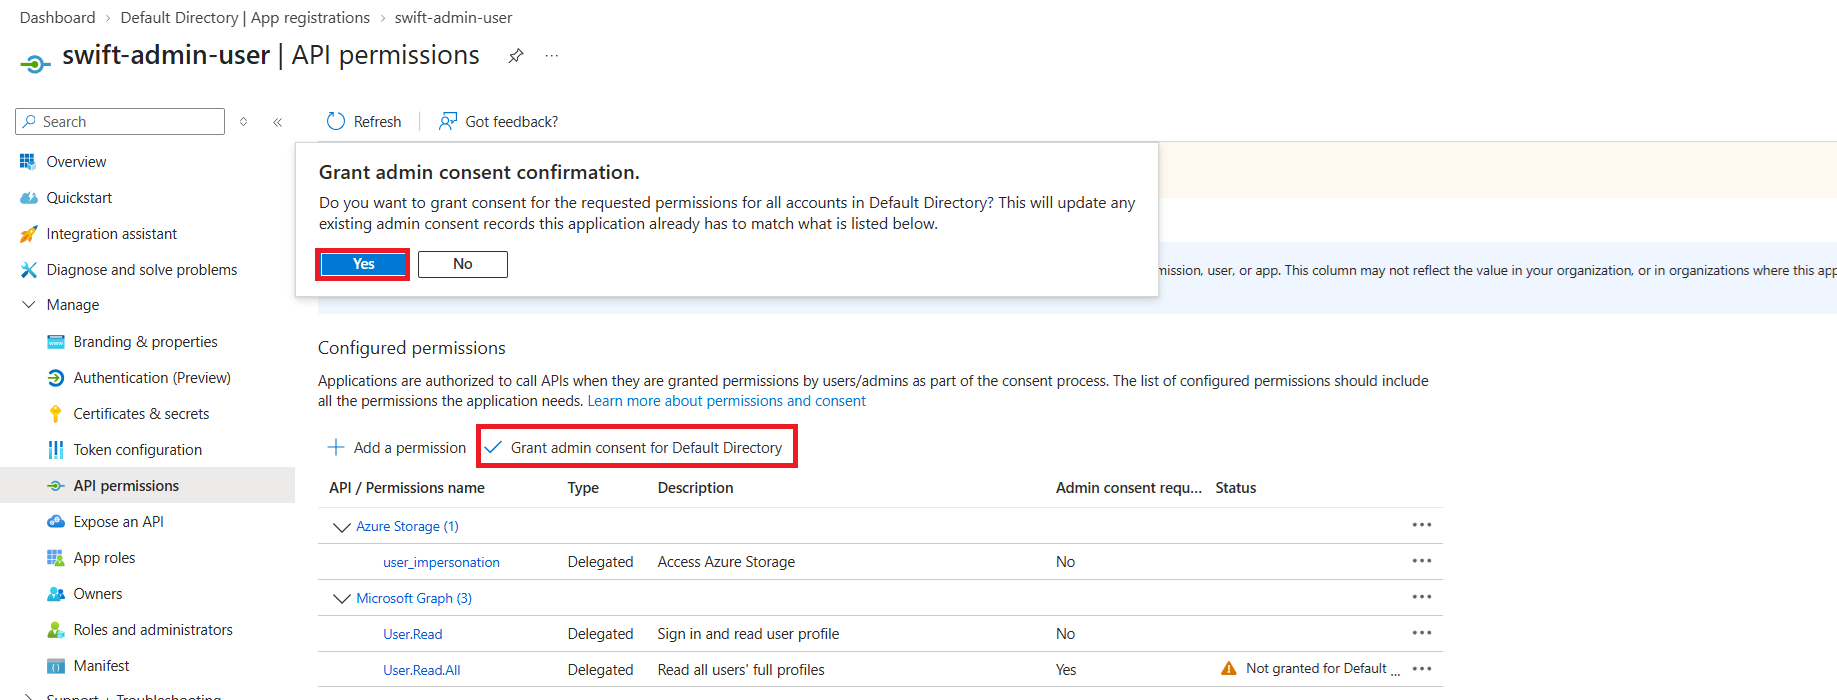Open the ellipsis menu for user_impersonation row

pos(1422,561)
